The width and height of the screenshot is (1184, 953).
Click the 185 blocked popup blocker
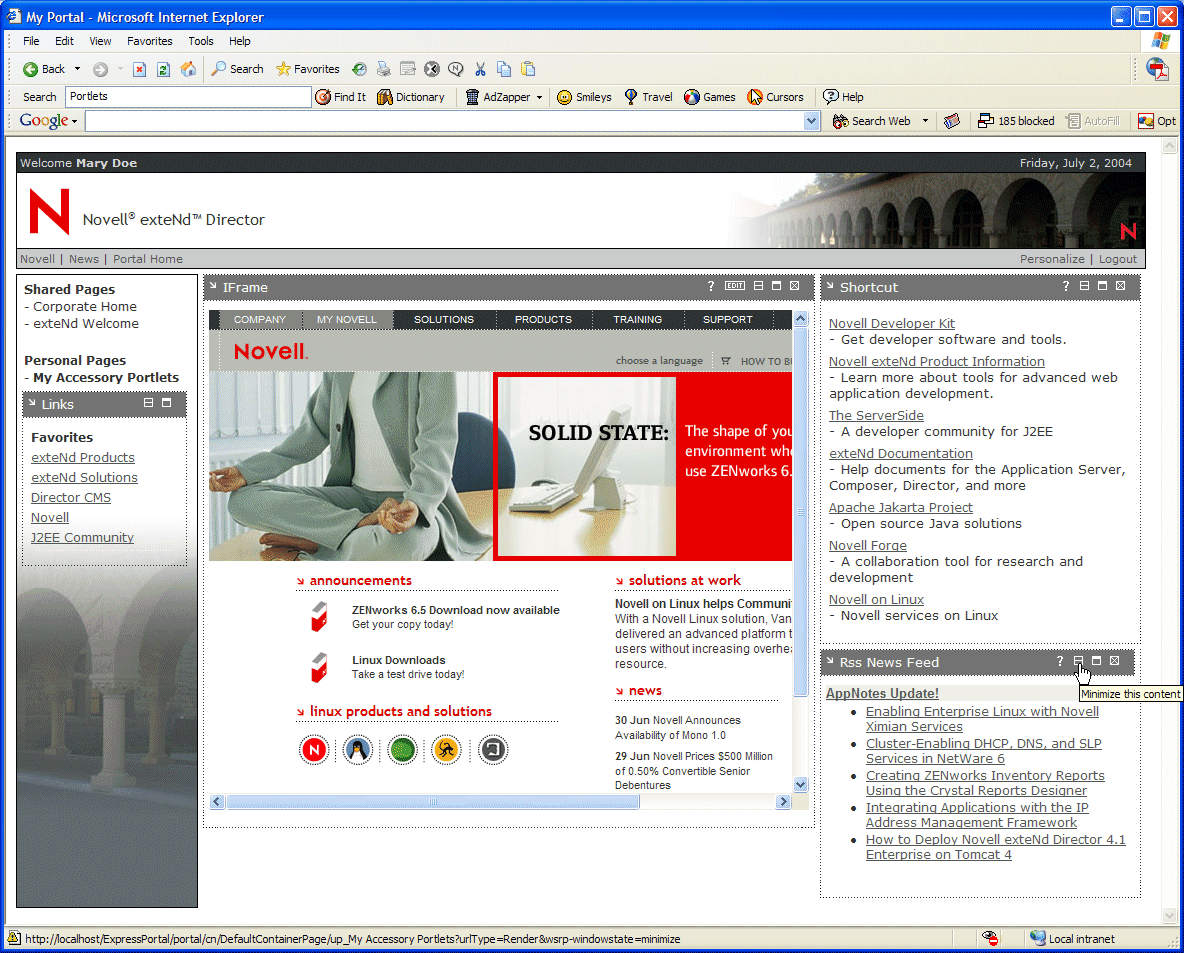[x=1016, y=121]
